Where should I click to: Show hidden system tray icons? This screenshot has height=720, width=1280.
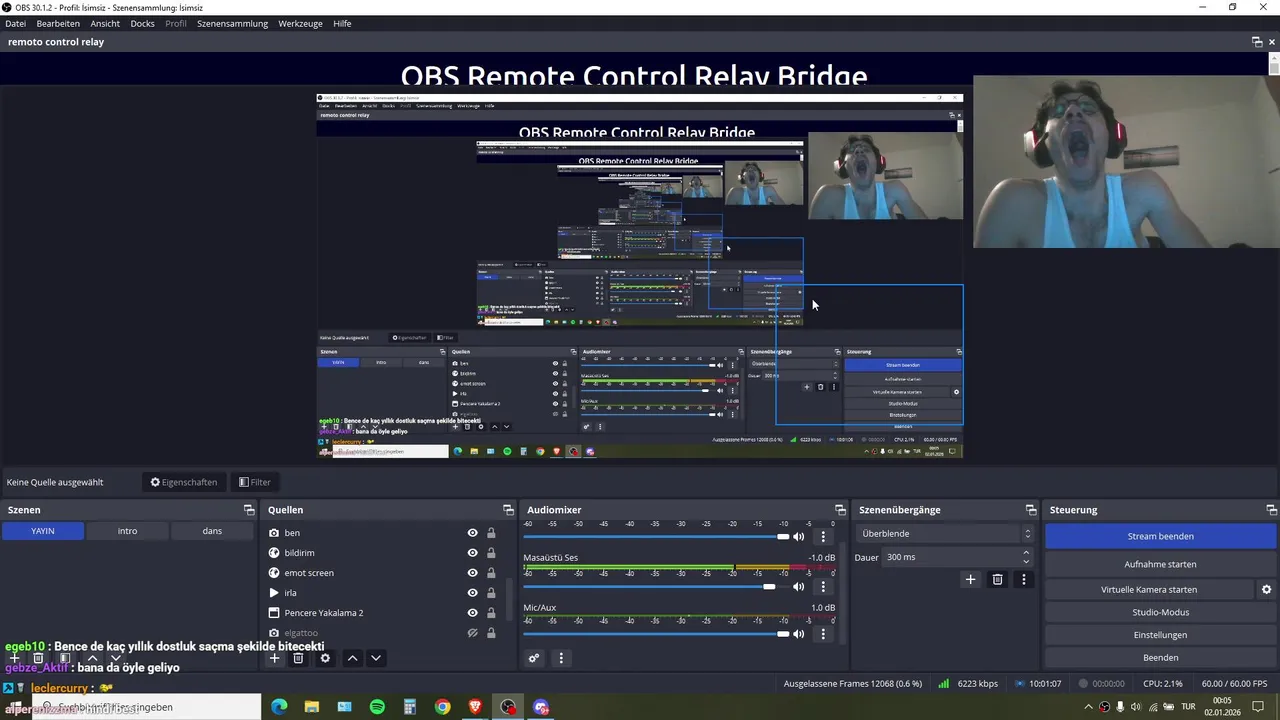pyautogui.click(x=1088, y=707)
